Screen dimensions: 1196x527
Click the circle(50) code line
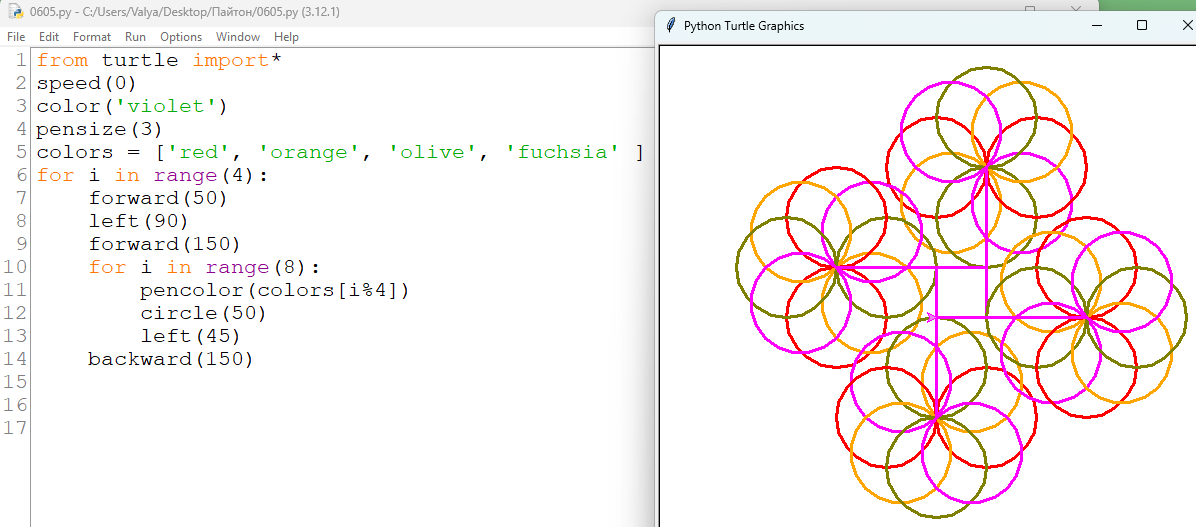coord(203,313)
